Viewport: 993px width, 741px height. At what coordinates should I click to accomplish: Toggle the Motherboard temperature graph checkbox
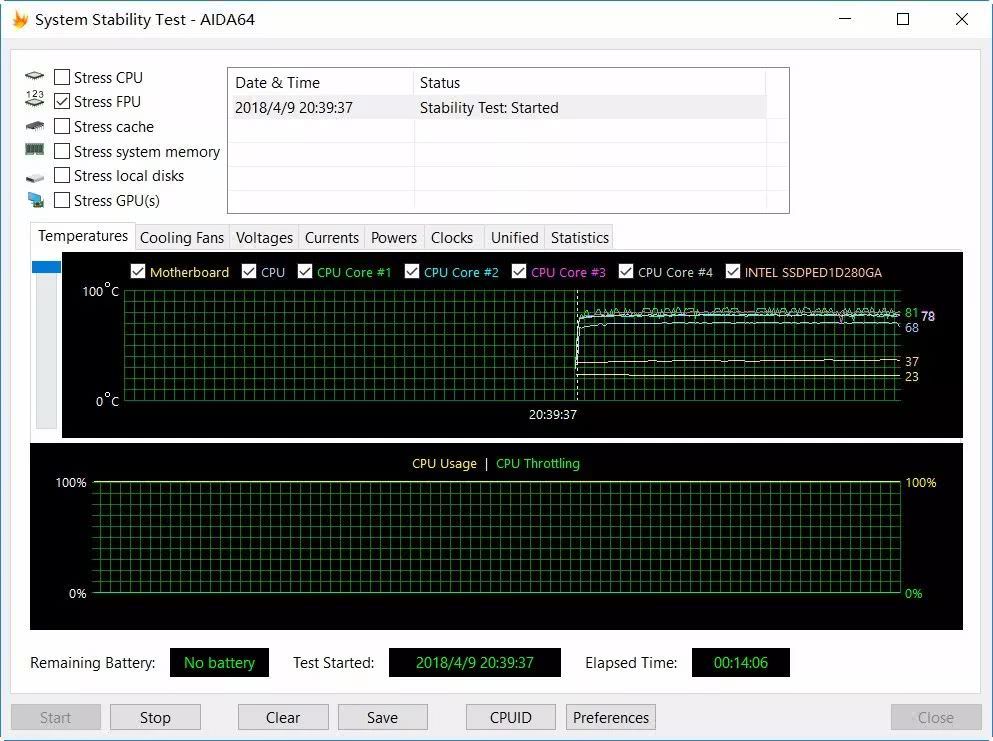pyautogui.click(x=139, y=272)
